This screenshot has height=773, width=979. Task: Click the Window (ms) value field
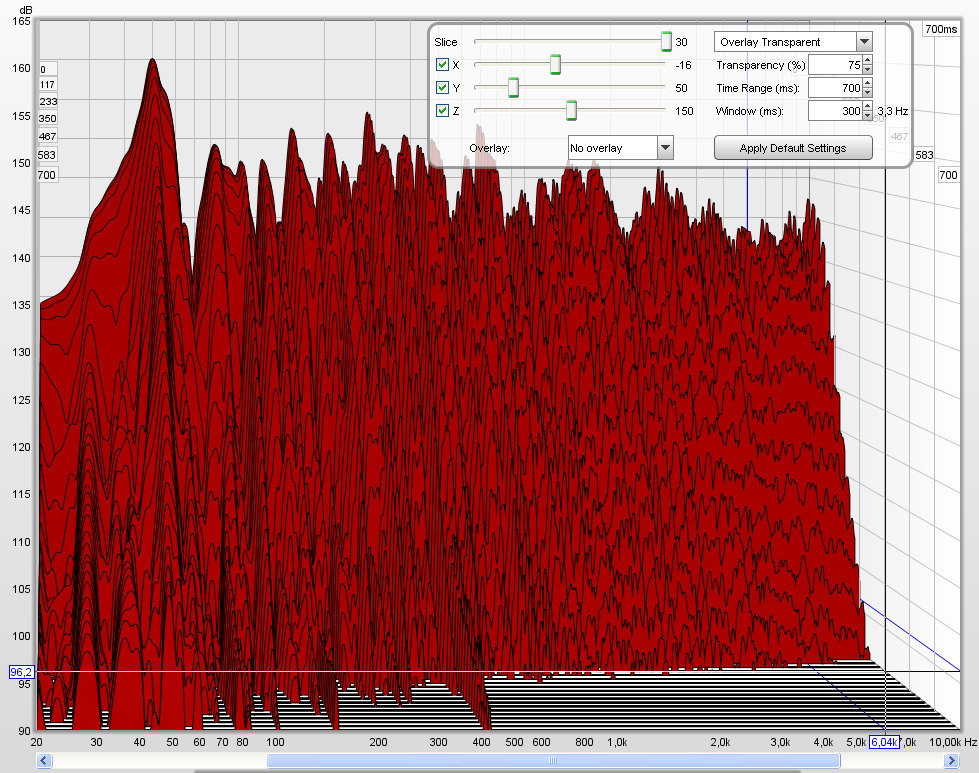[x=835, y=111]
